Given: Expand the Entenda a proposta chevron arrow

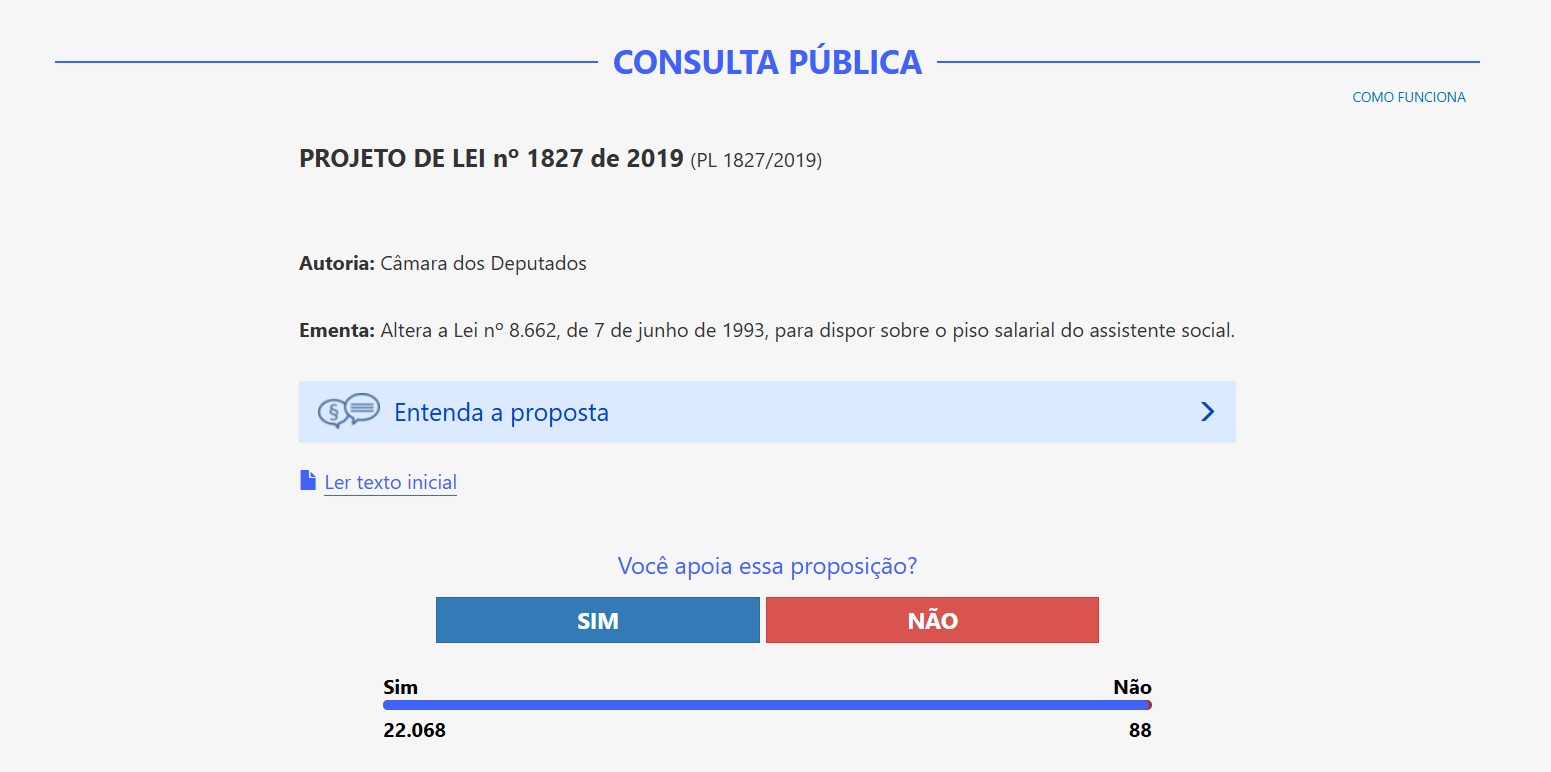Looking at the screenshot, I should pos(1207,412).
